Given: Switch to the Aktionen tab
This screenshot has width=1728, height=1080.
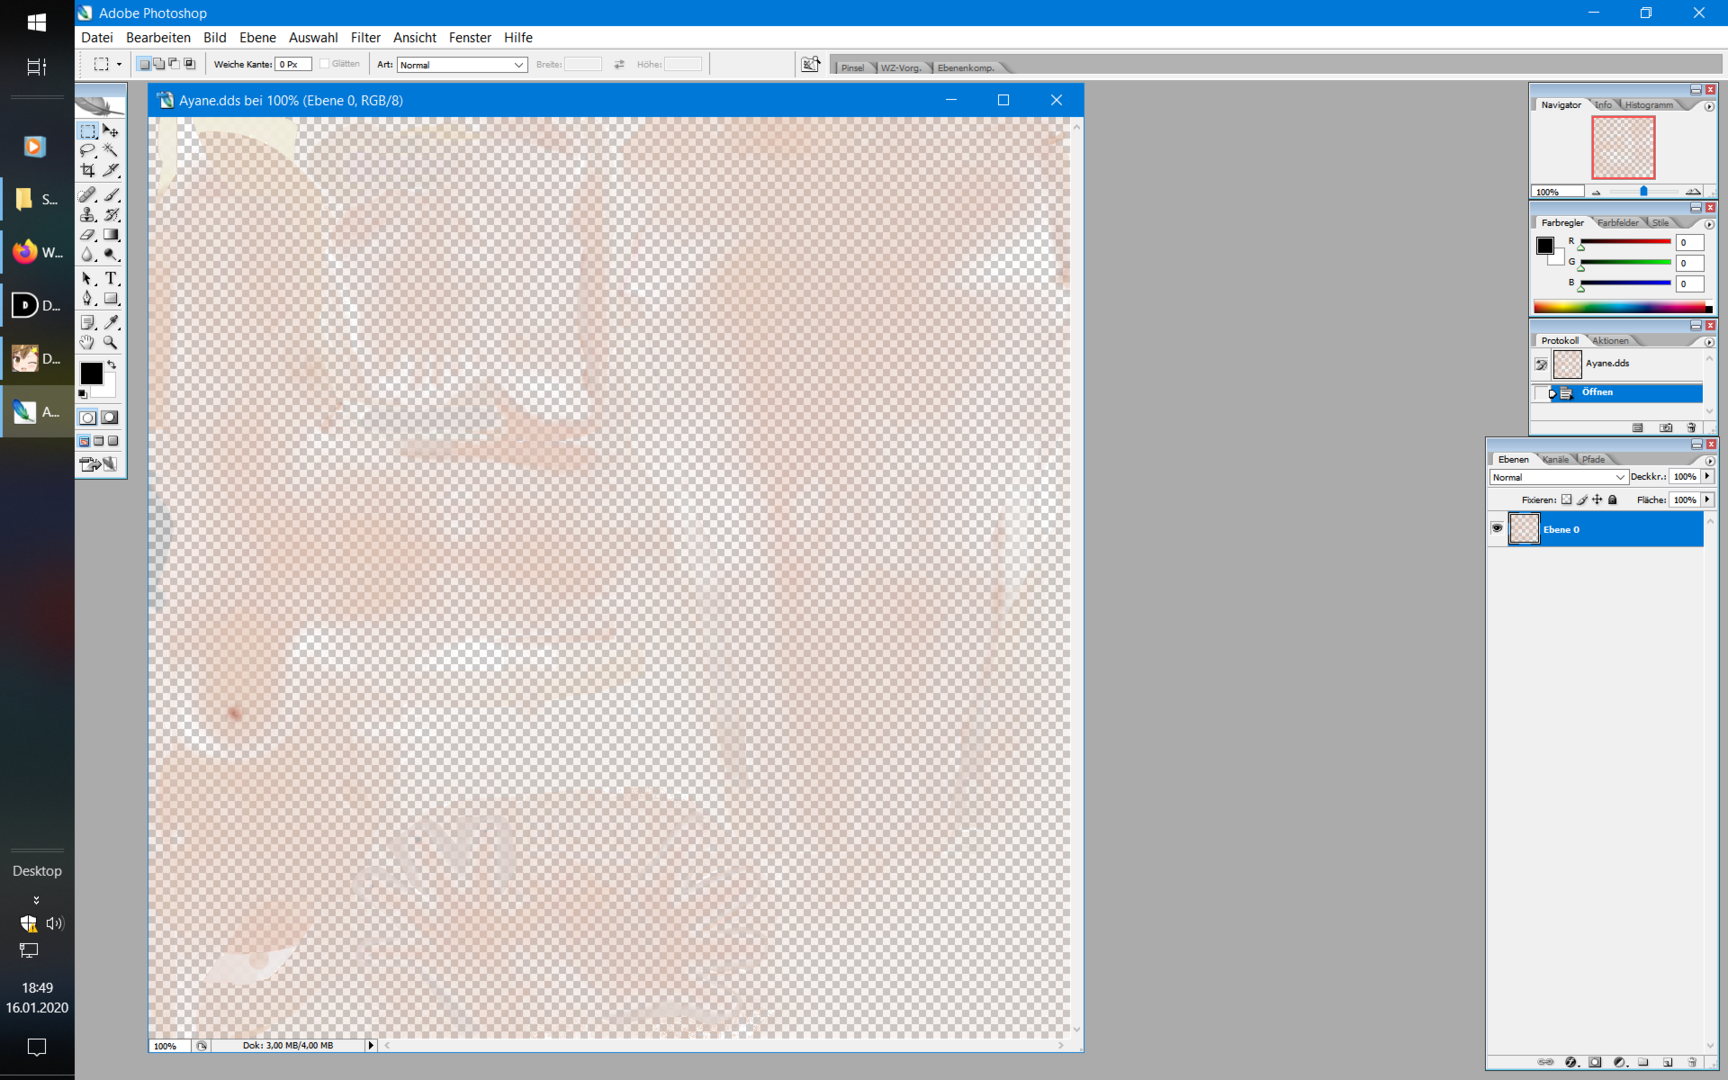Looking at the screenshot, I should 1610,341.
